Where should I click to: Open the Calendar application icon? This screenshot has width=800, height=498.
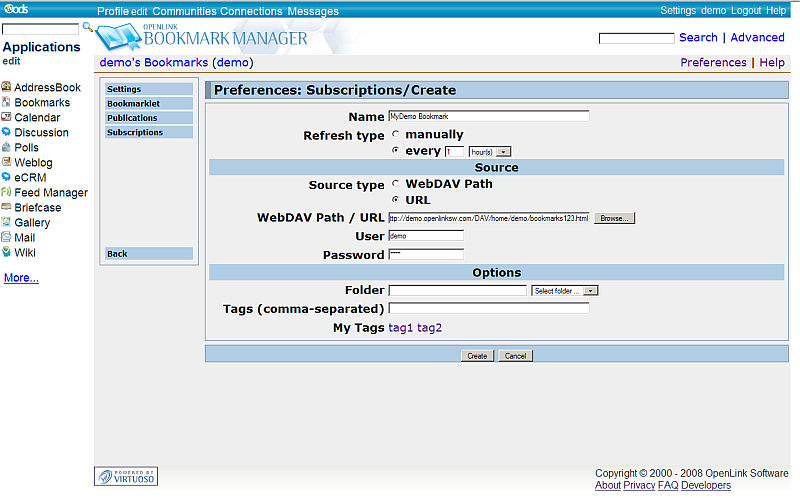click(x=7, y=118)
